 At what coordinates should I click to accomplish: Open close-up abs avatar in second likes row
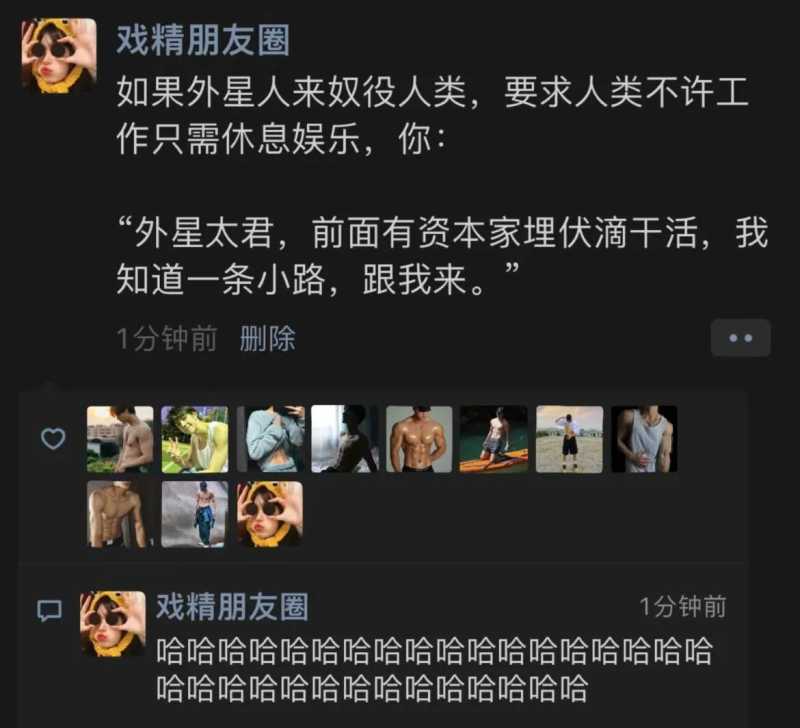click(120, 514)
